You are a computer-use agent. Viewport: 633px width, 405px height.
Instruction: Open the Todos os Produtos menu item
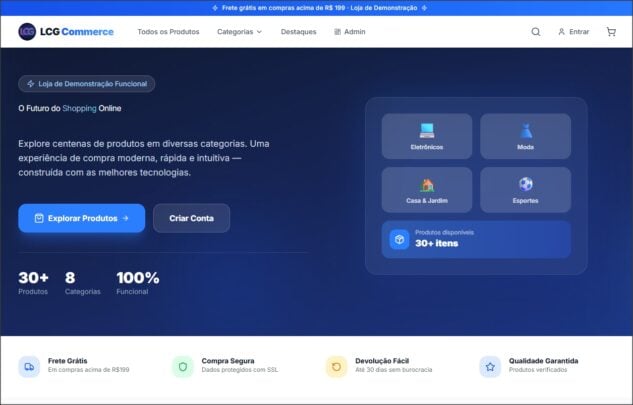point(168,32)
